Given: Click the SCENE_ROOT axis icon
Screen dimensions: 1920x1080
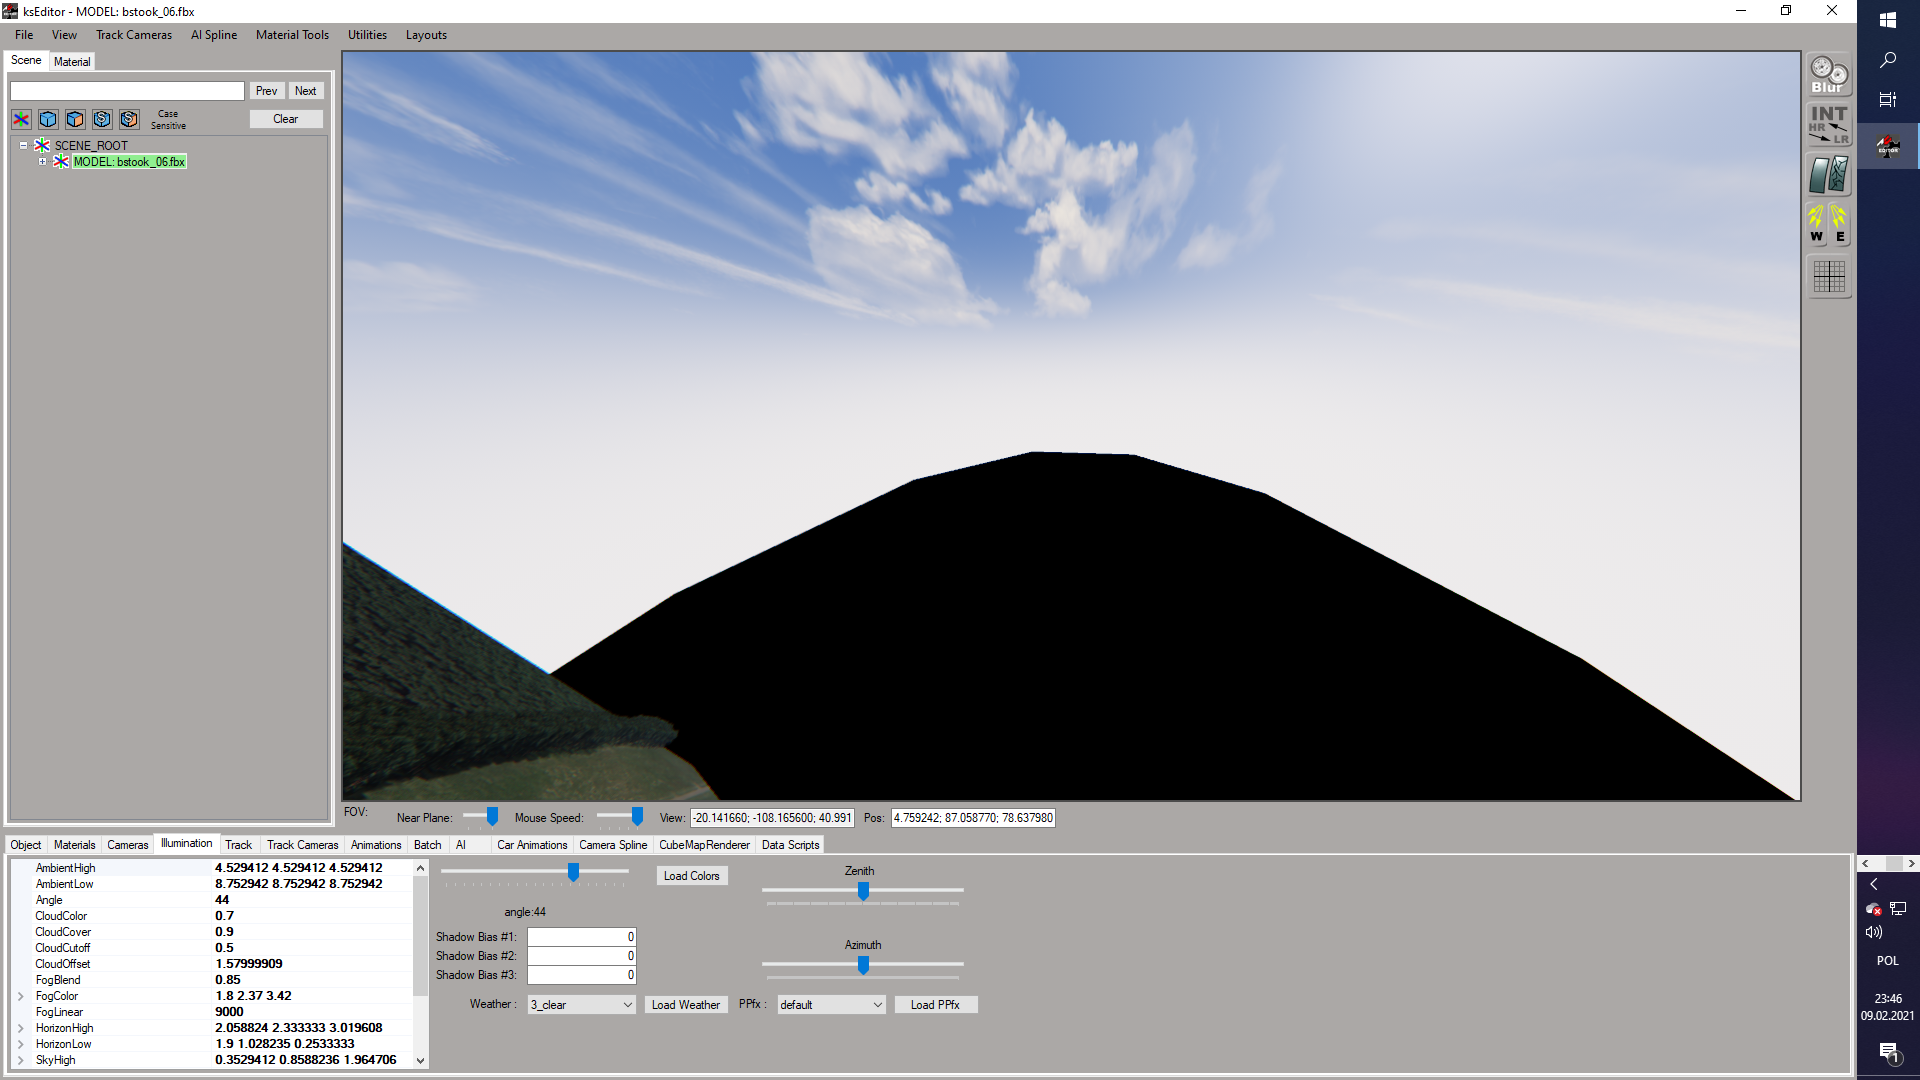Looking at the screenshot, I should pos(42,145).
